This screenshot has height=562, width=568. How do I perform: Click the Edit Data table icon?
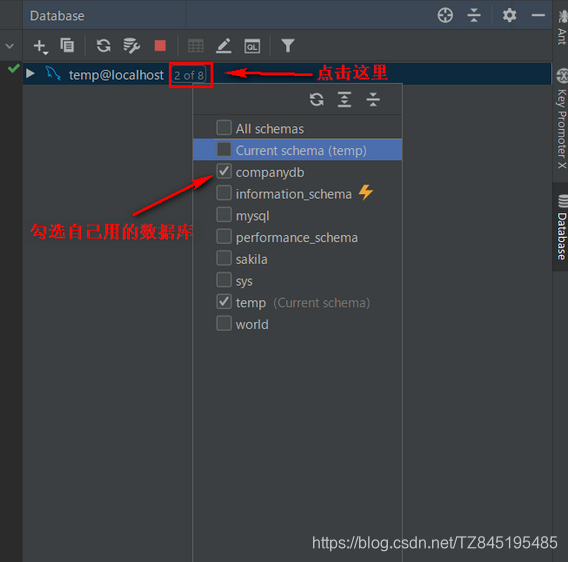[196, 46]
